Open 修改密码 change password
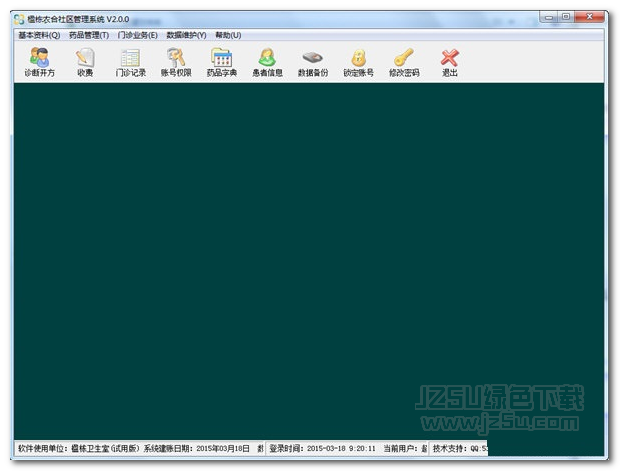Viewport: 620px width, 471px height. click(x=404, y=62)
